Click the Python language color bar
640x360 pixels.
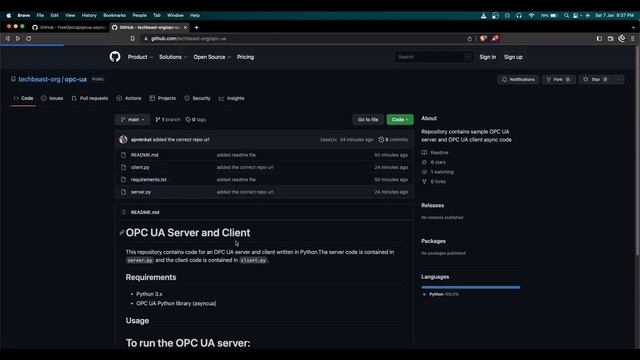[471, 287]
